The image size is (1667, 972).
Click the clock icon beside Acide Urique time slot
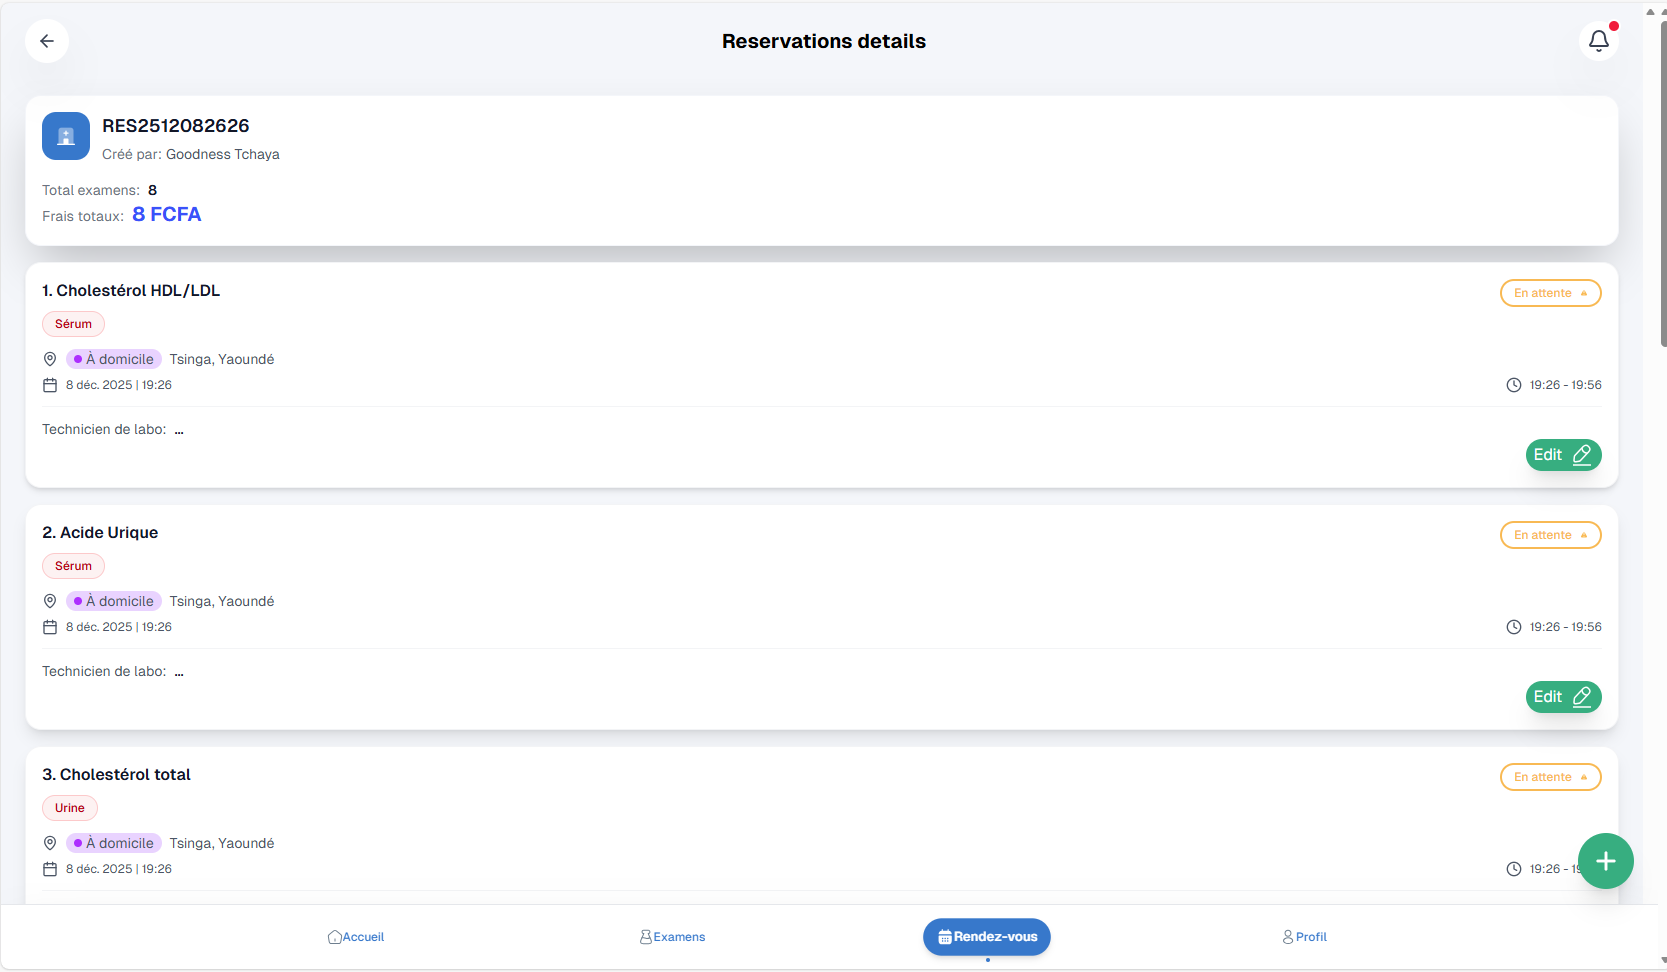[1514, 627]
